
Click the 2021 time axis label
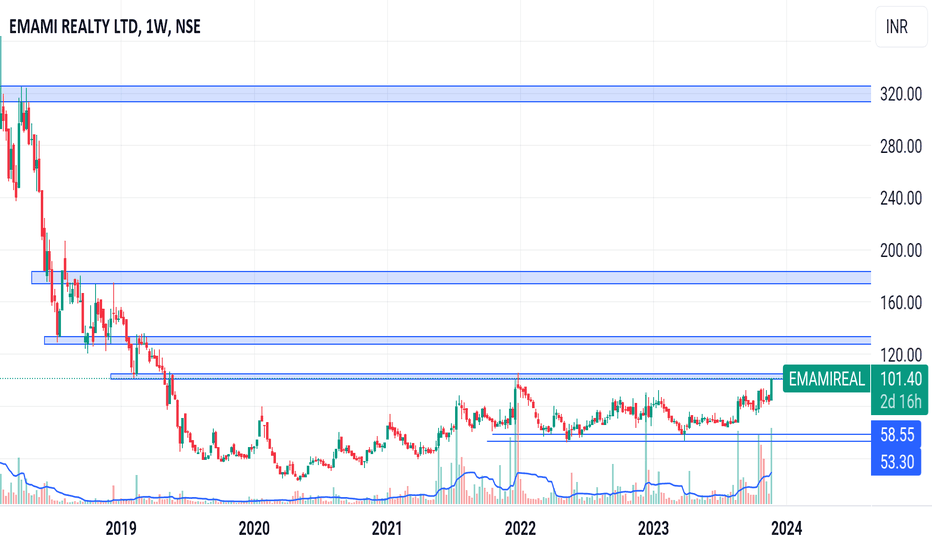[387, 528]
